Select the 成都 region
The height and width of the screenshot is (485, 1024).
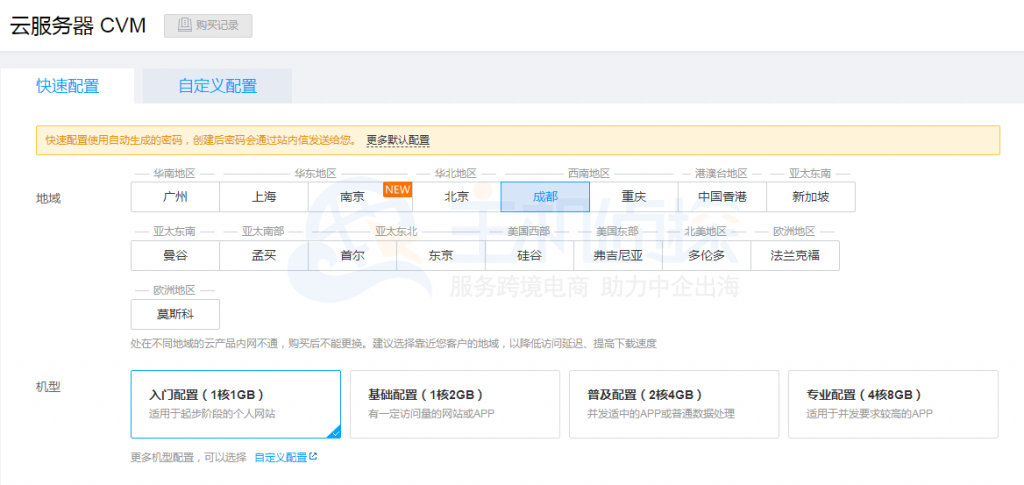[x=545, y=196]
